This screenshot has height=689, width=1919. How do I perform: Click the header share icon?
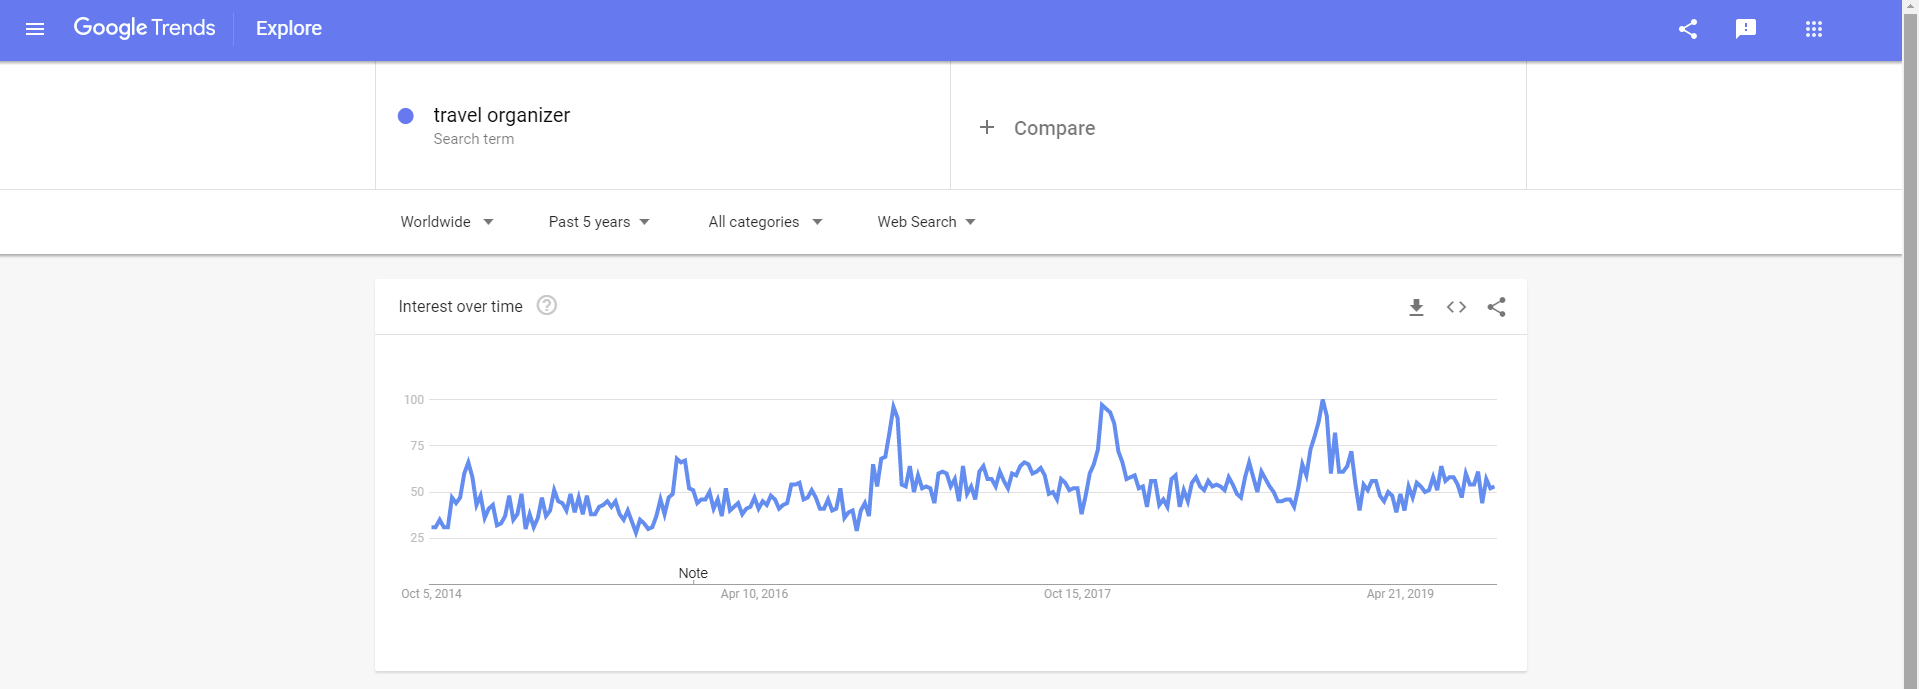1688,29
